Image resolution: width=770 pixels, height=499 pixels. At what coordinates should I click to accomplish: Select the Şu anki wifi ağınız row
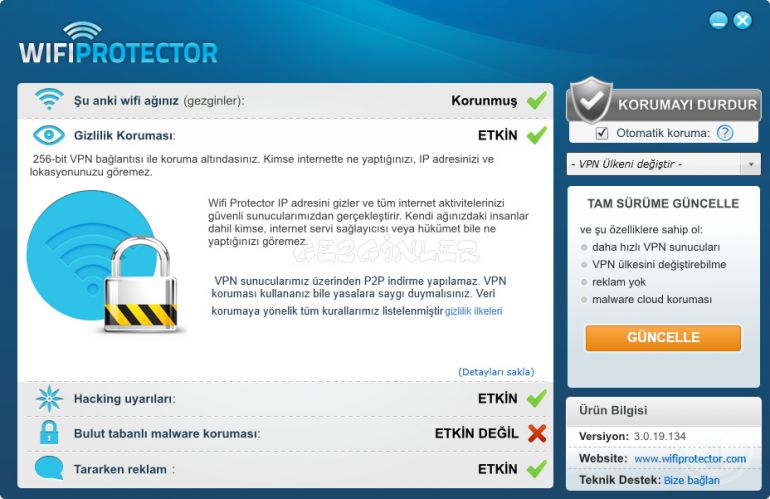(x=285, y=101)
